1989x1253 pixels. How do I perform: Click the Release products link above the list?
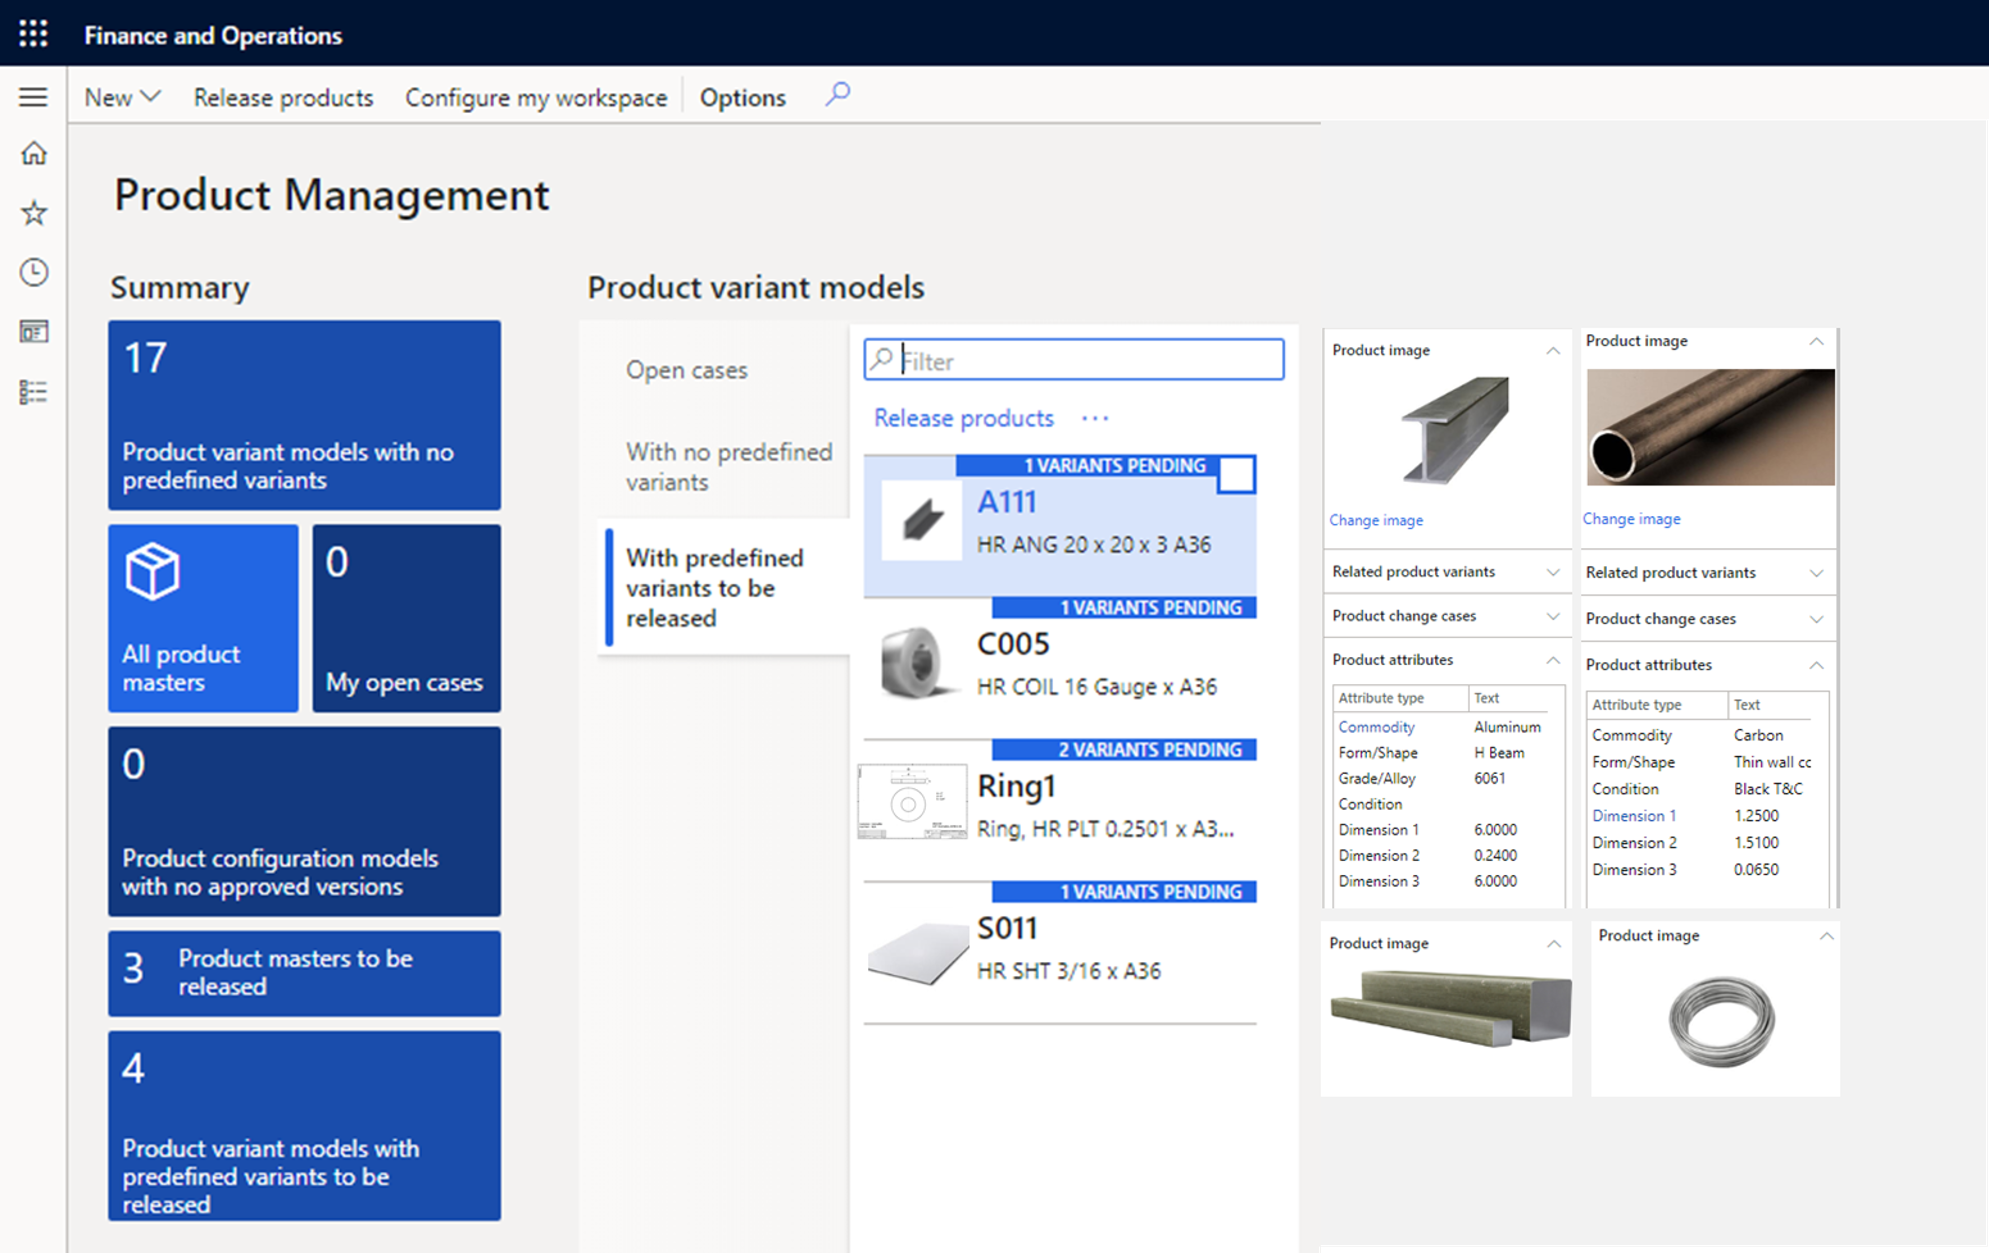coord(962,418)
